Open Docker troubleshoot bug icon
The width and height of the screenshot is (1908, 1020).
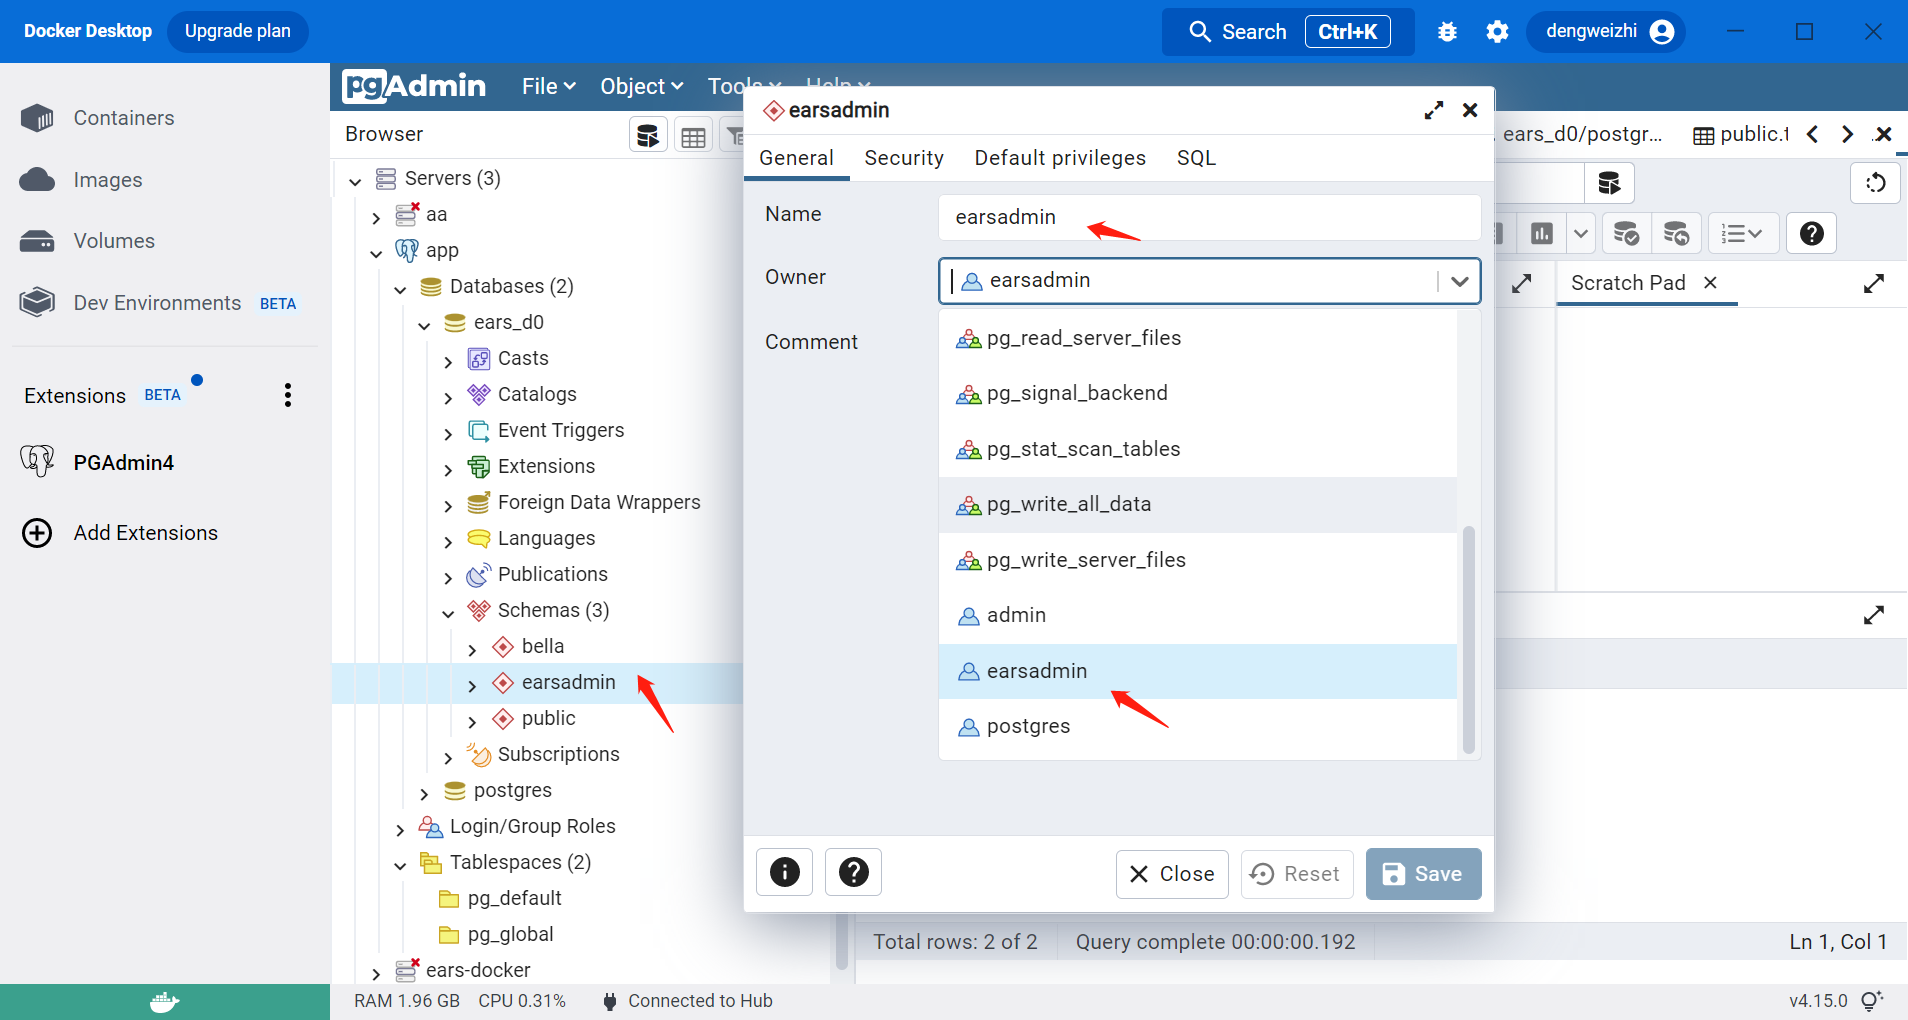[x=1447, y=32]
